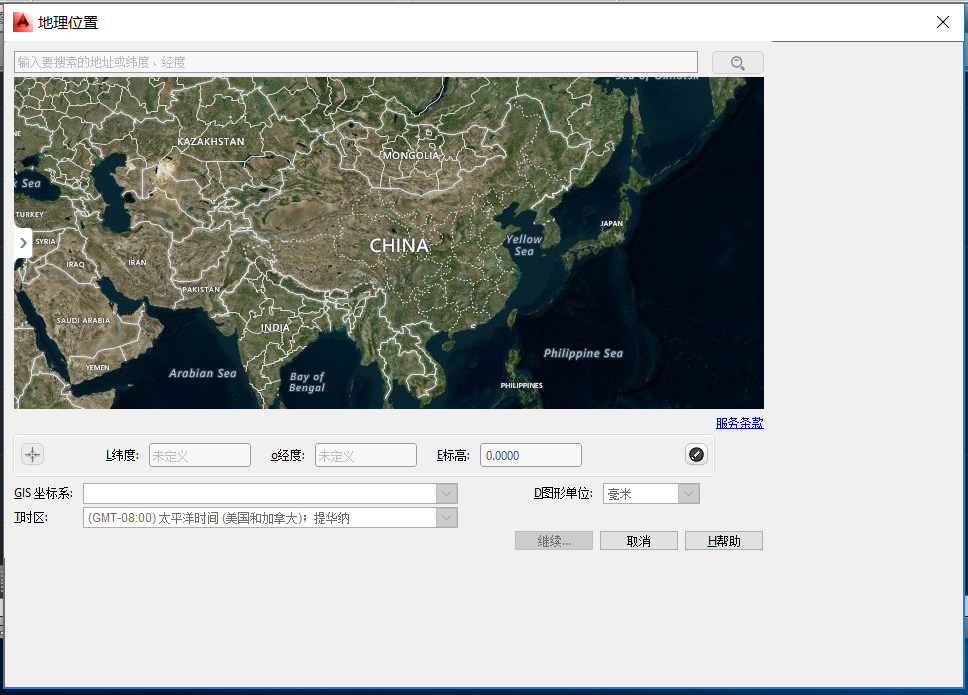Click the 经度 longitude field

point(366,455)
